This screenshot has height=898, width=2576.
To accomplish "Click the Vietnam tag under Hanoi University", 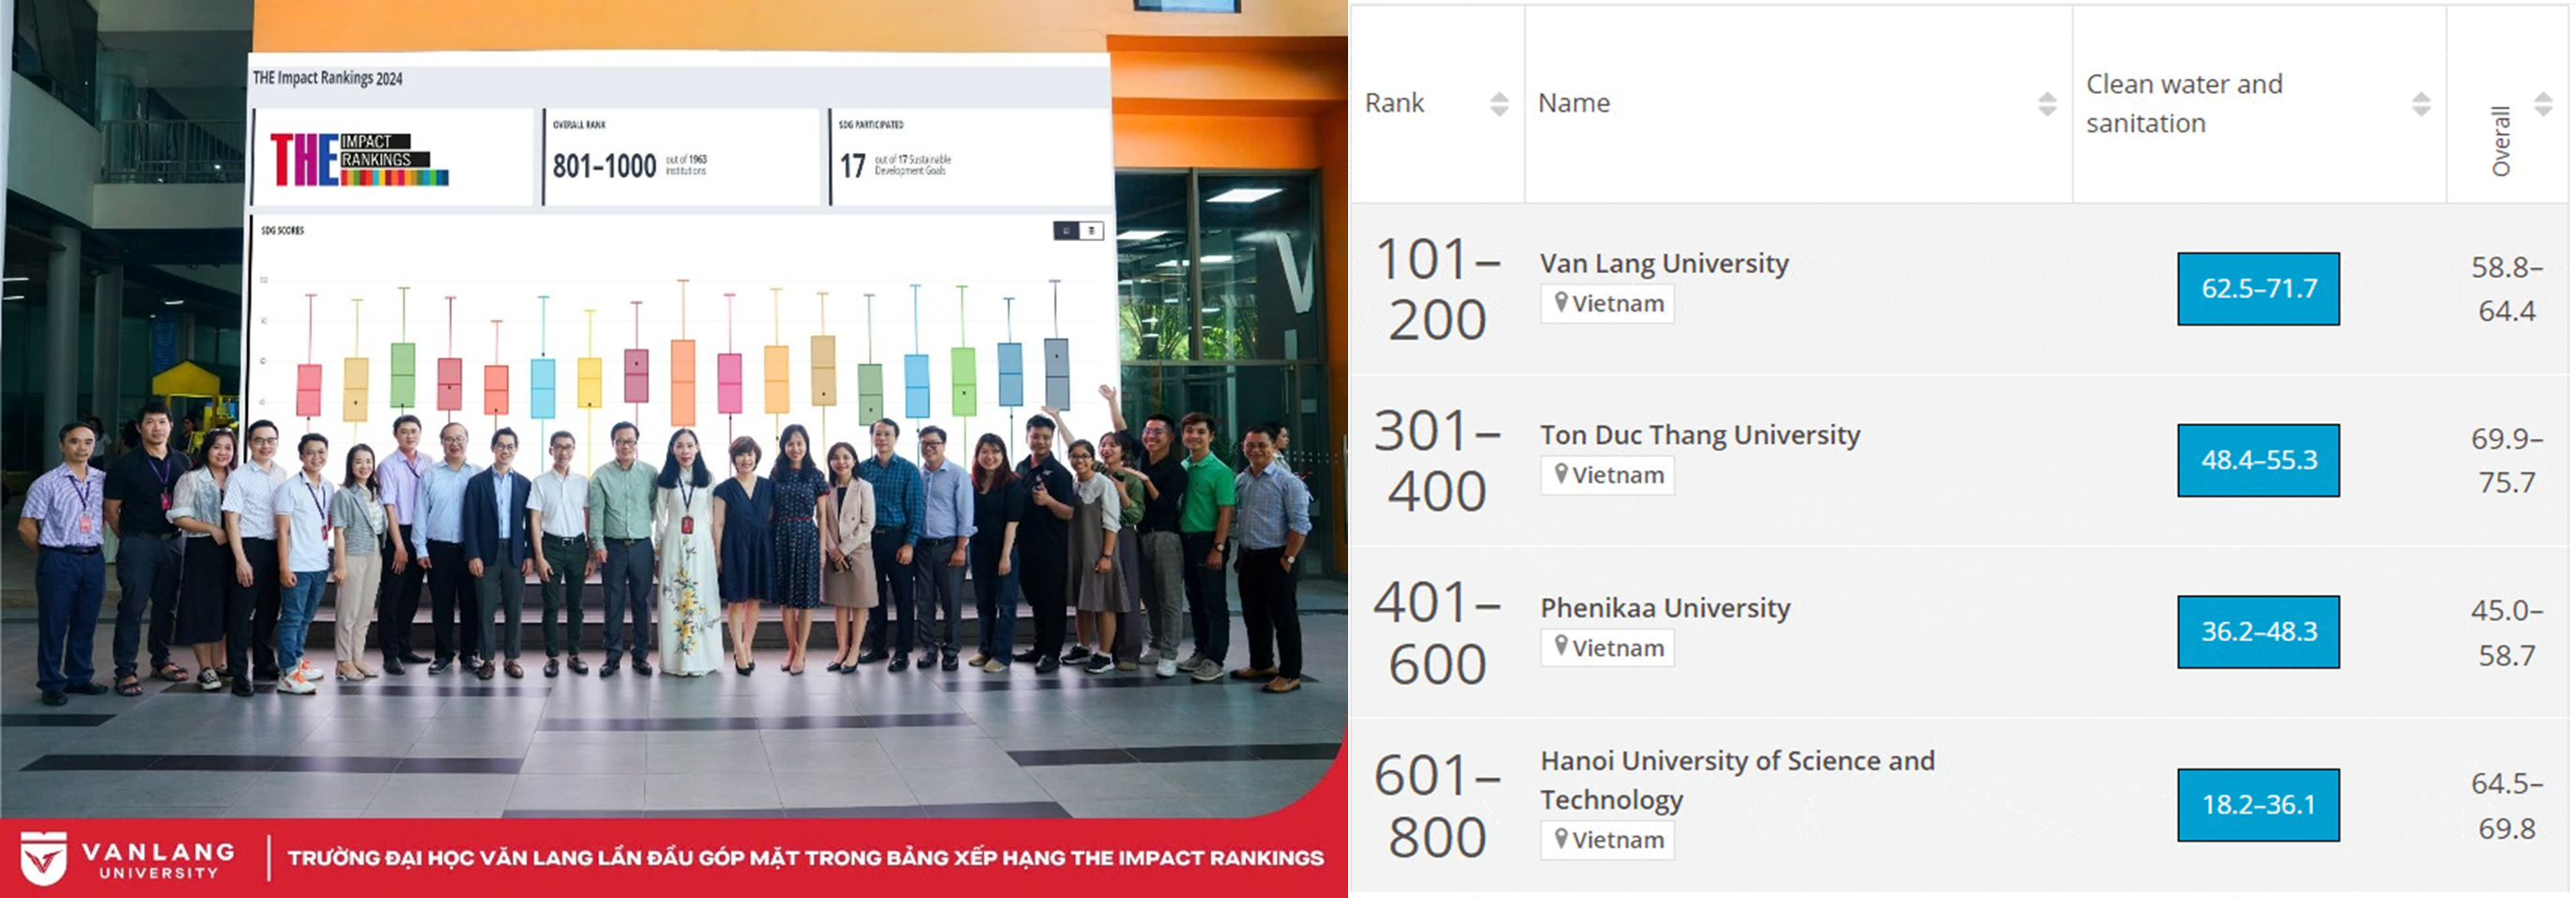I will [x=1607, y=840].
